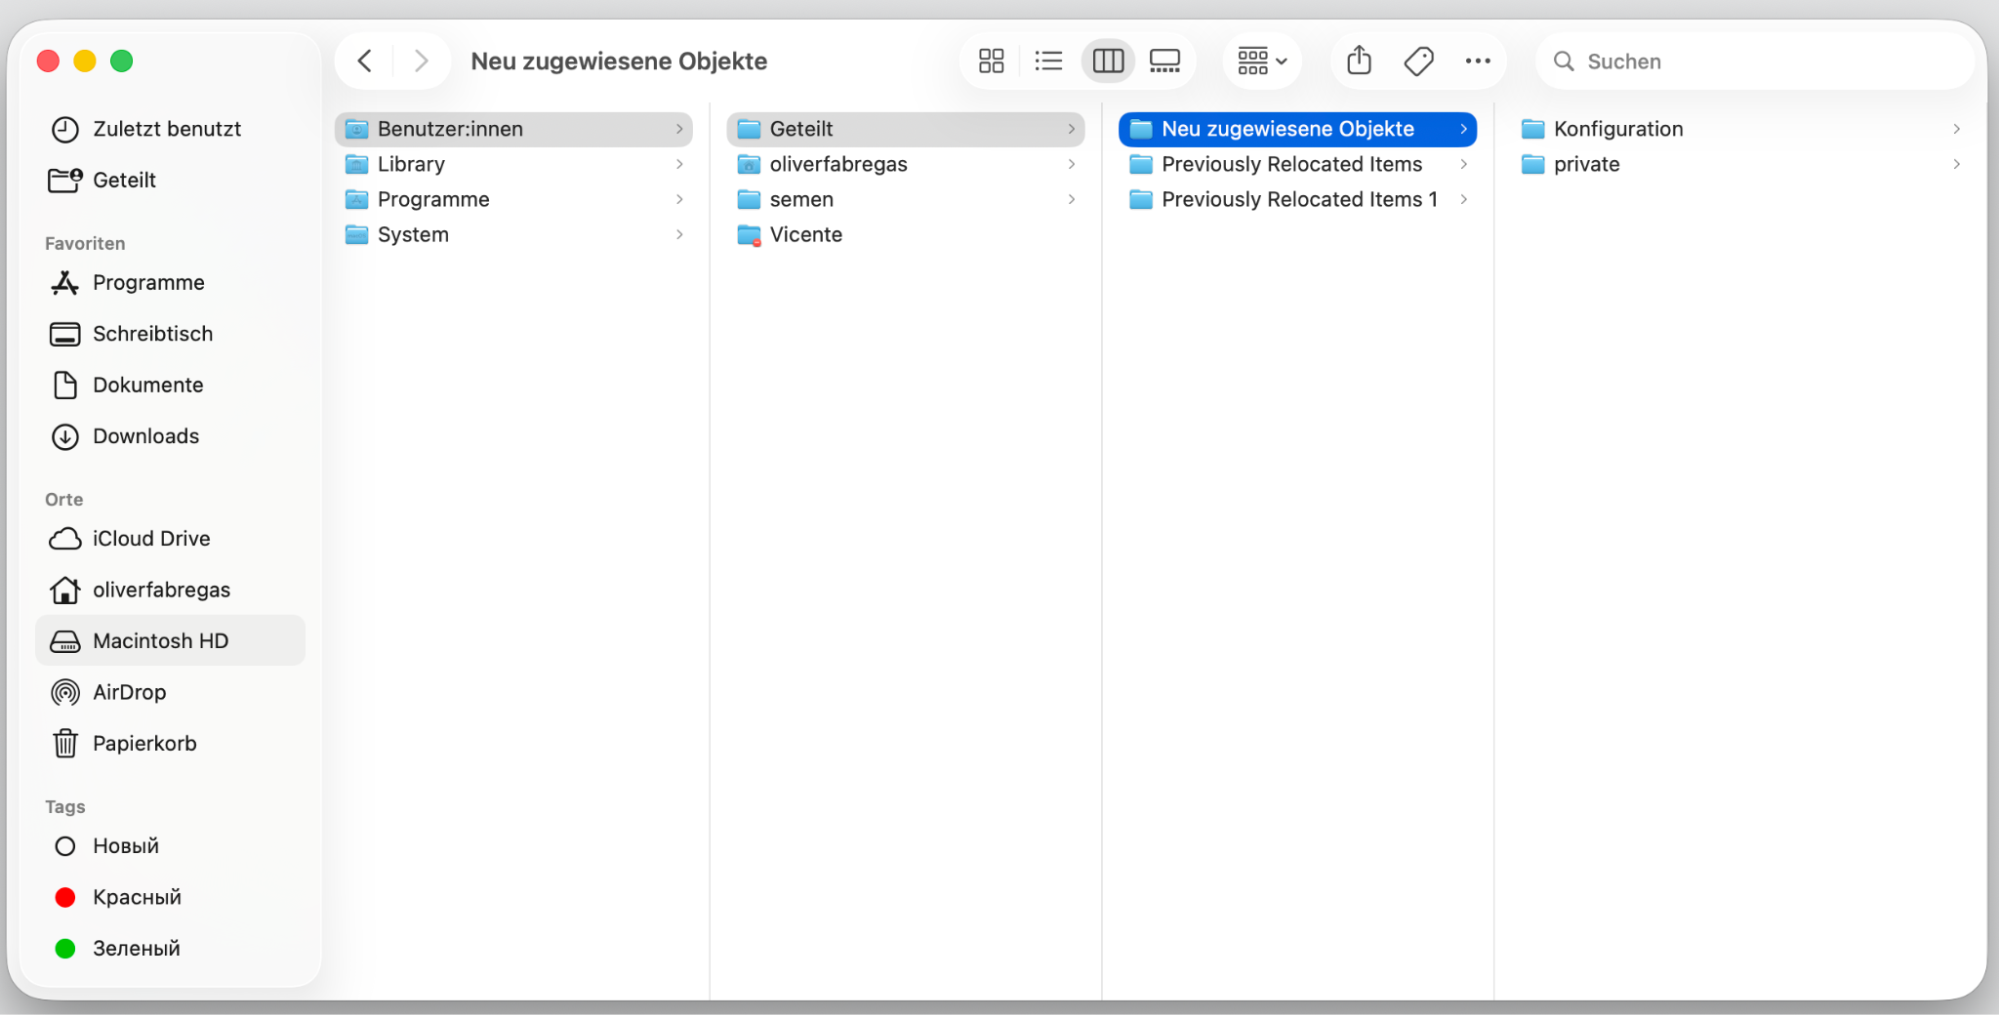The height and width of the screenshot is (1016, 1999).
Task: Click the semen folder icon
Action: (749, 199)
